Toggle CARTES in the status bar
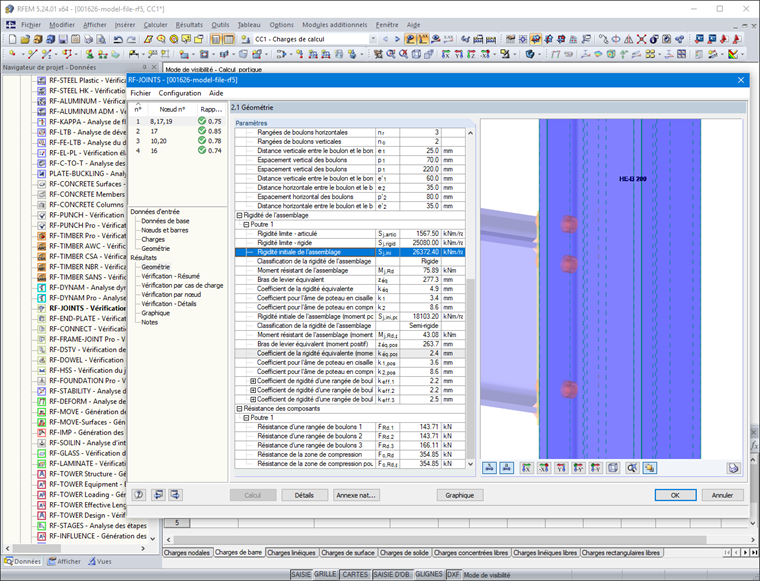Viewport: 760px width, 581px height. coord(355,574)
